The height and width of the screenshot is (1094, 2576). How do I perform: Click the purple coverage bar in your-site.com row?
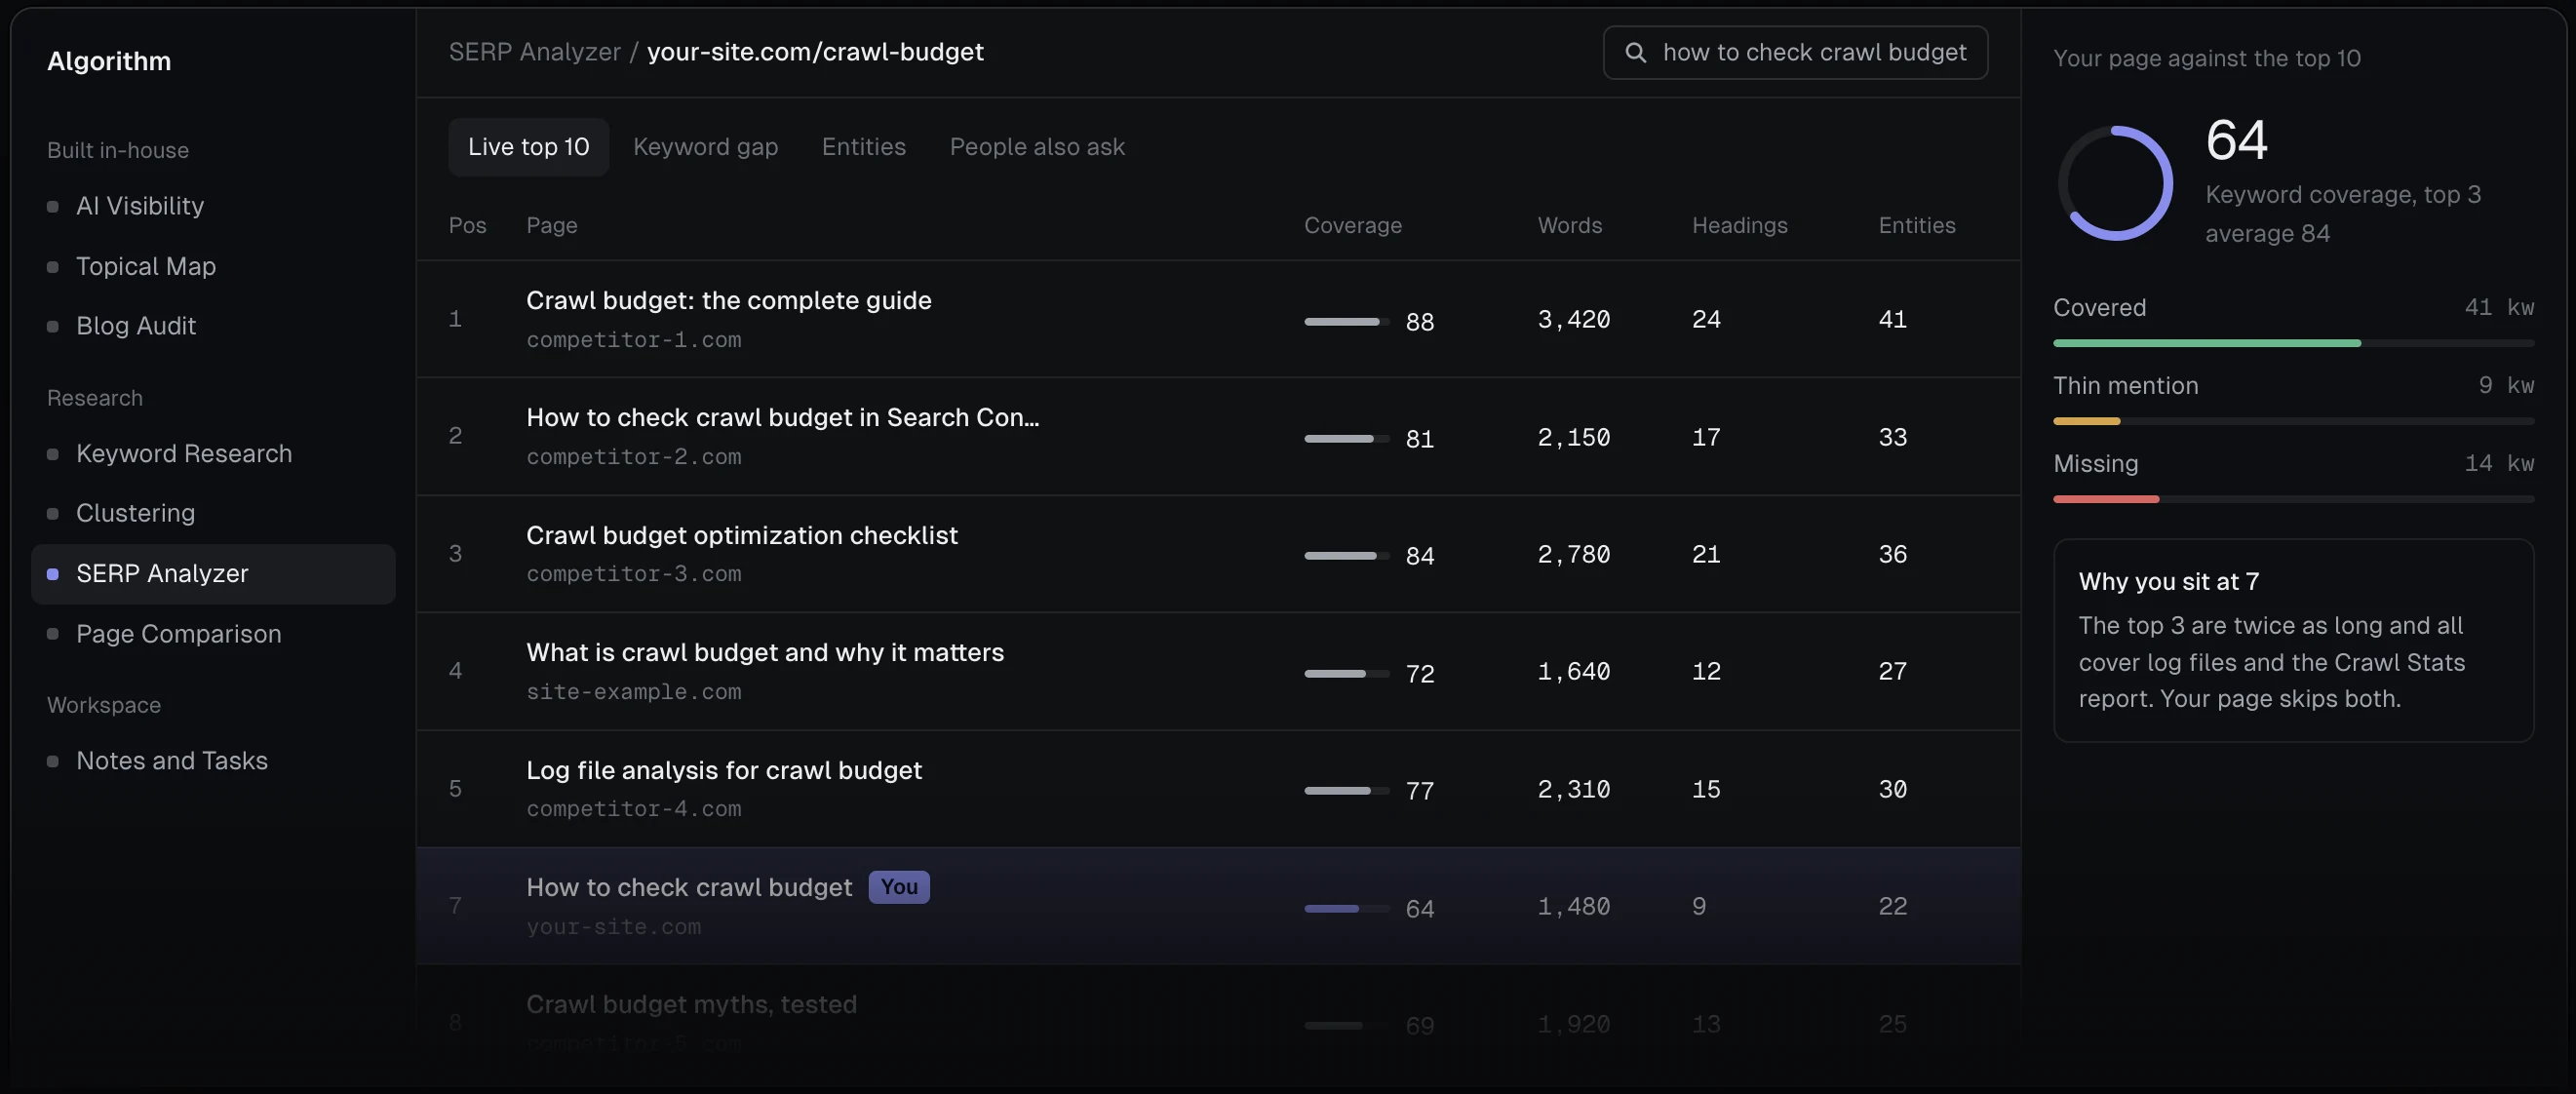1346,909
